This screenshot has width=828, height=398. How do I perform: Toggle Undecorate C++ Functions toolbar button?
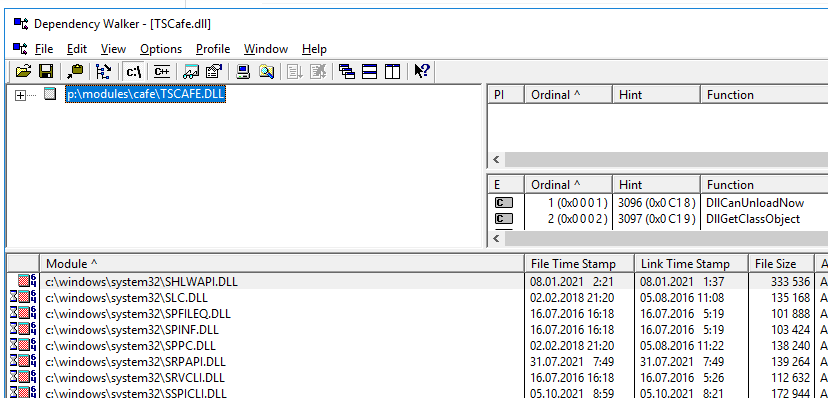tap(162, 71)
